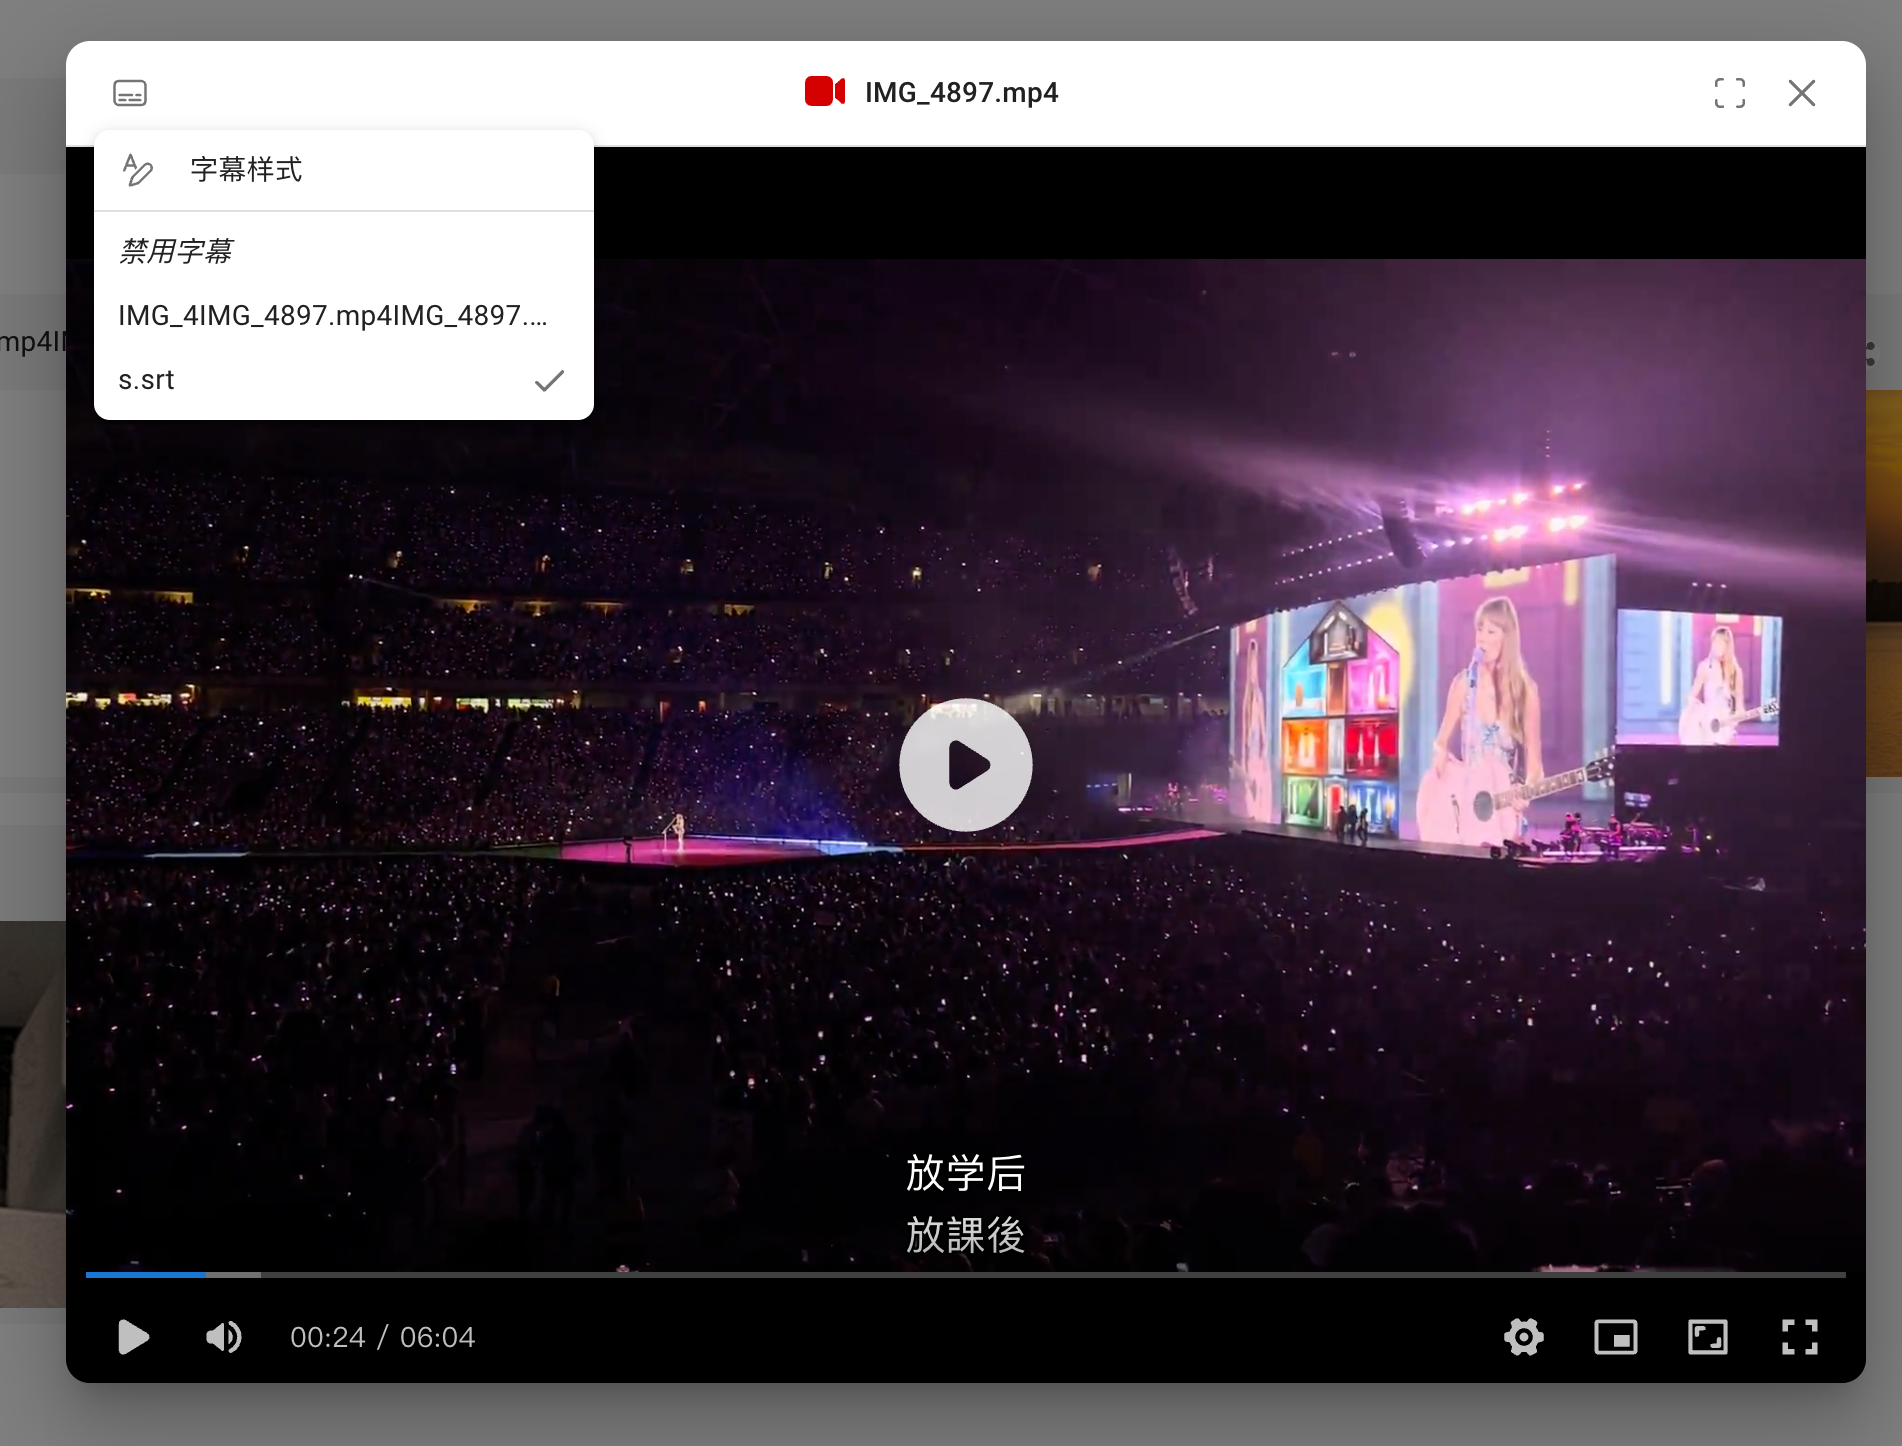1902x1446 pixels.
Task: Select the s.srt subtitle option
Action: coord(147,380)
